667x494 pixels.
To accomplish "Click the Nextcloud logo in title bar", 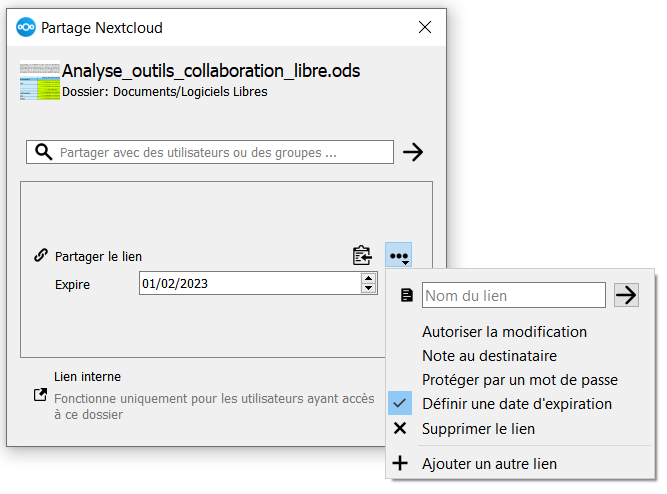I will point(26,28).
